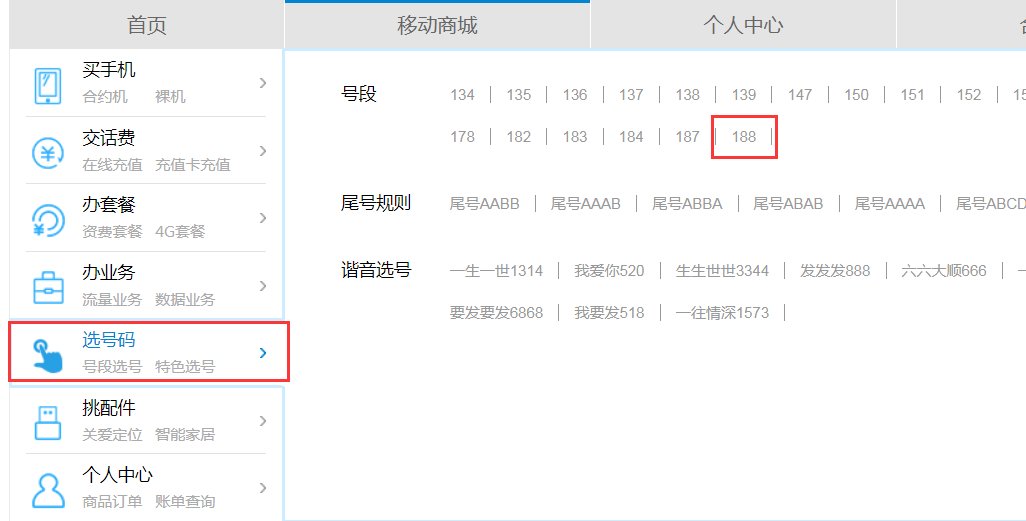Click the person icon beside 个人中心 in sidebar
This screenshot has height=521, width=1026.
(x=48, y=491)
